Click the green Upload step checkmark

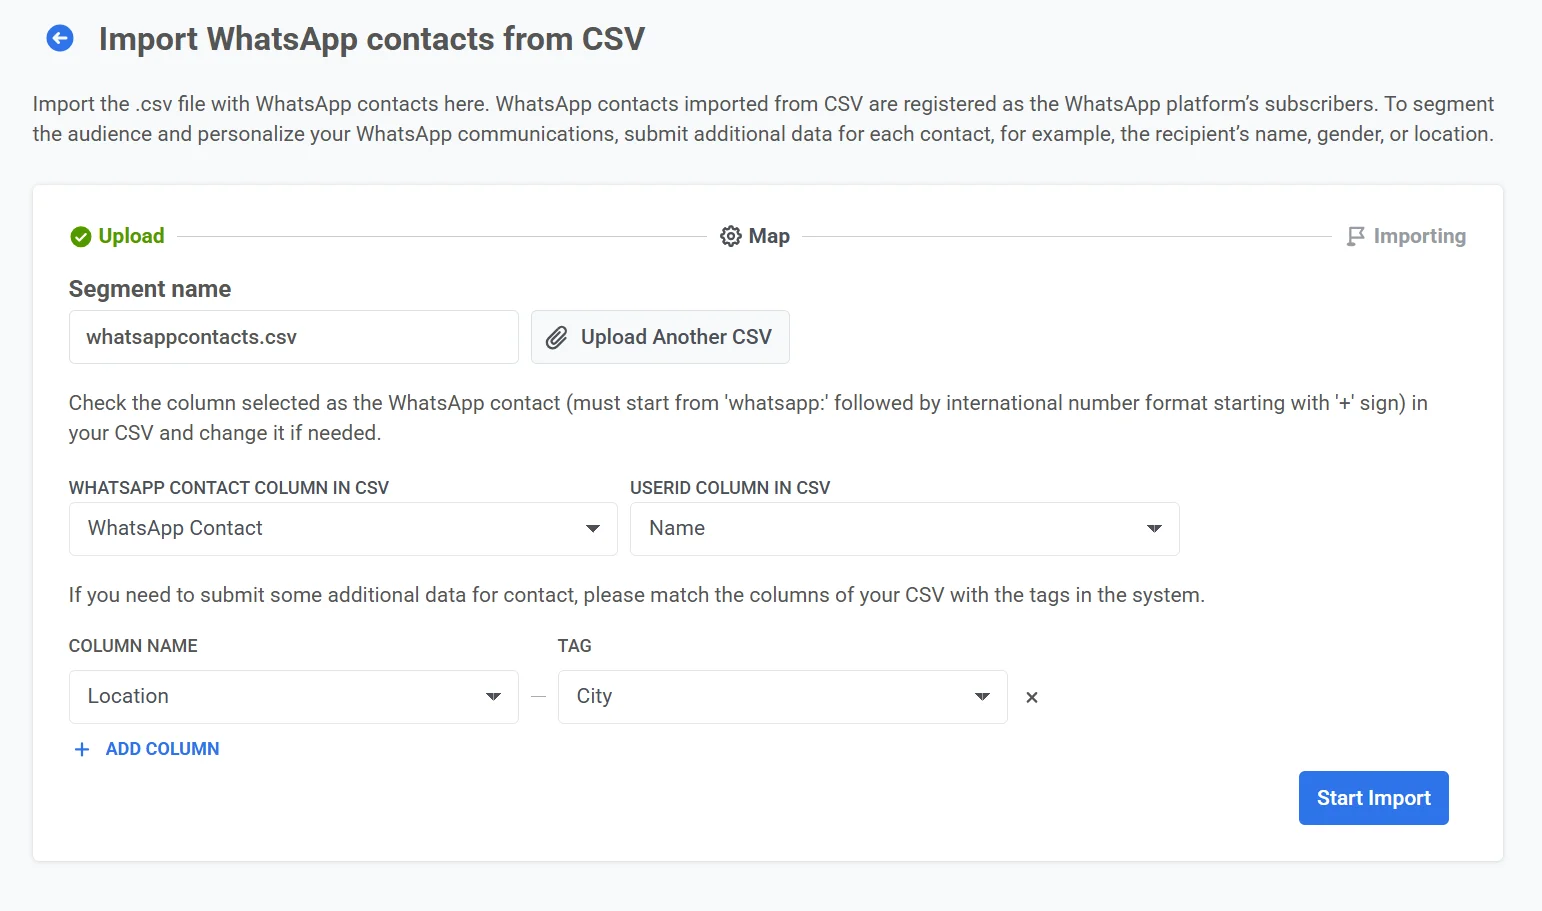pos(81,237)
